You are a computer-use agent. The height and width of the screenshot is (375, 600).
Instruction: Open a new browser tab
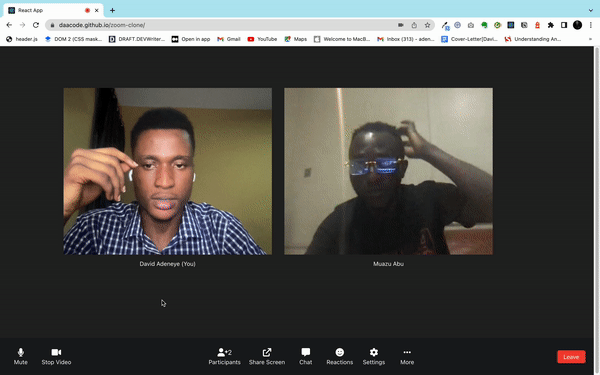coord(112,10)
